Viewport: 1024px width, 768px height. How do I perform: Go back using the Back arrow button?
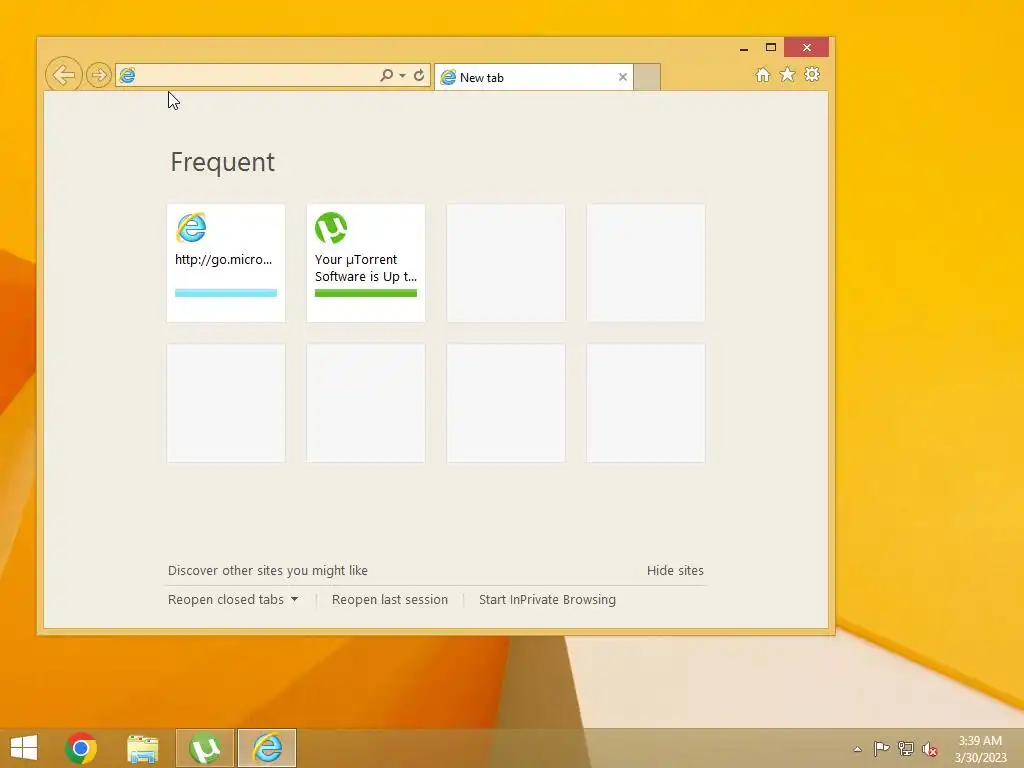[63, 74]
